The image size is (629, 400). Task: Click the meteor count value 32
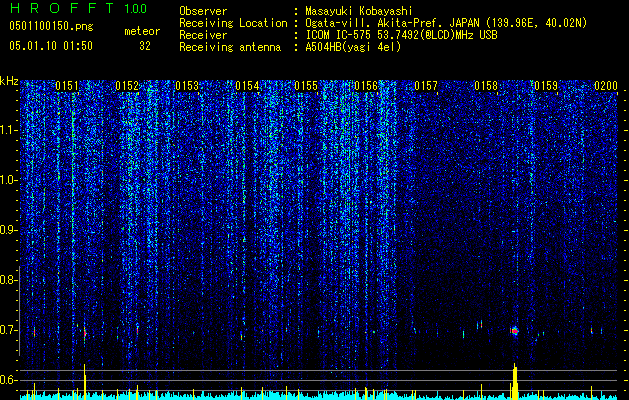pyautogui.click(x=145, y=46)
